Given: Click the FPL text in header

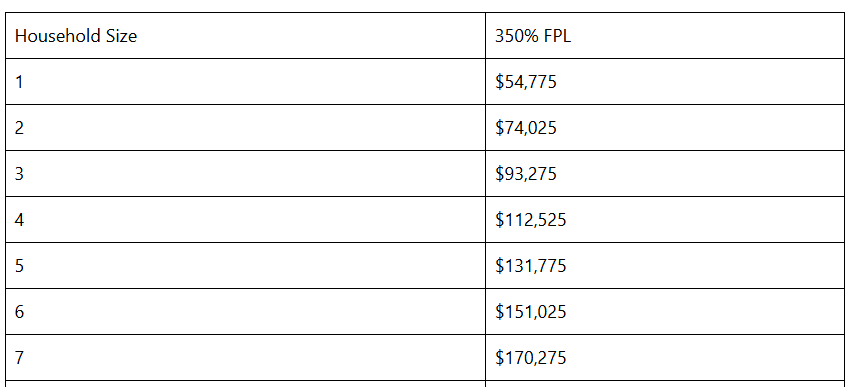Looking at the screenshot, I should tap(557, 36).
